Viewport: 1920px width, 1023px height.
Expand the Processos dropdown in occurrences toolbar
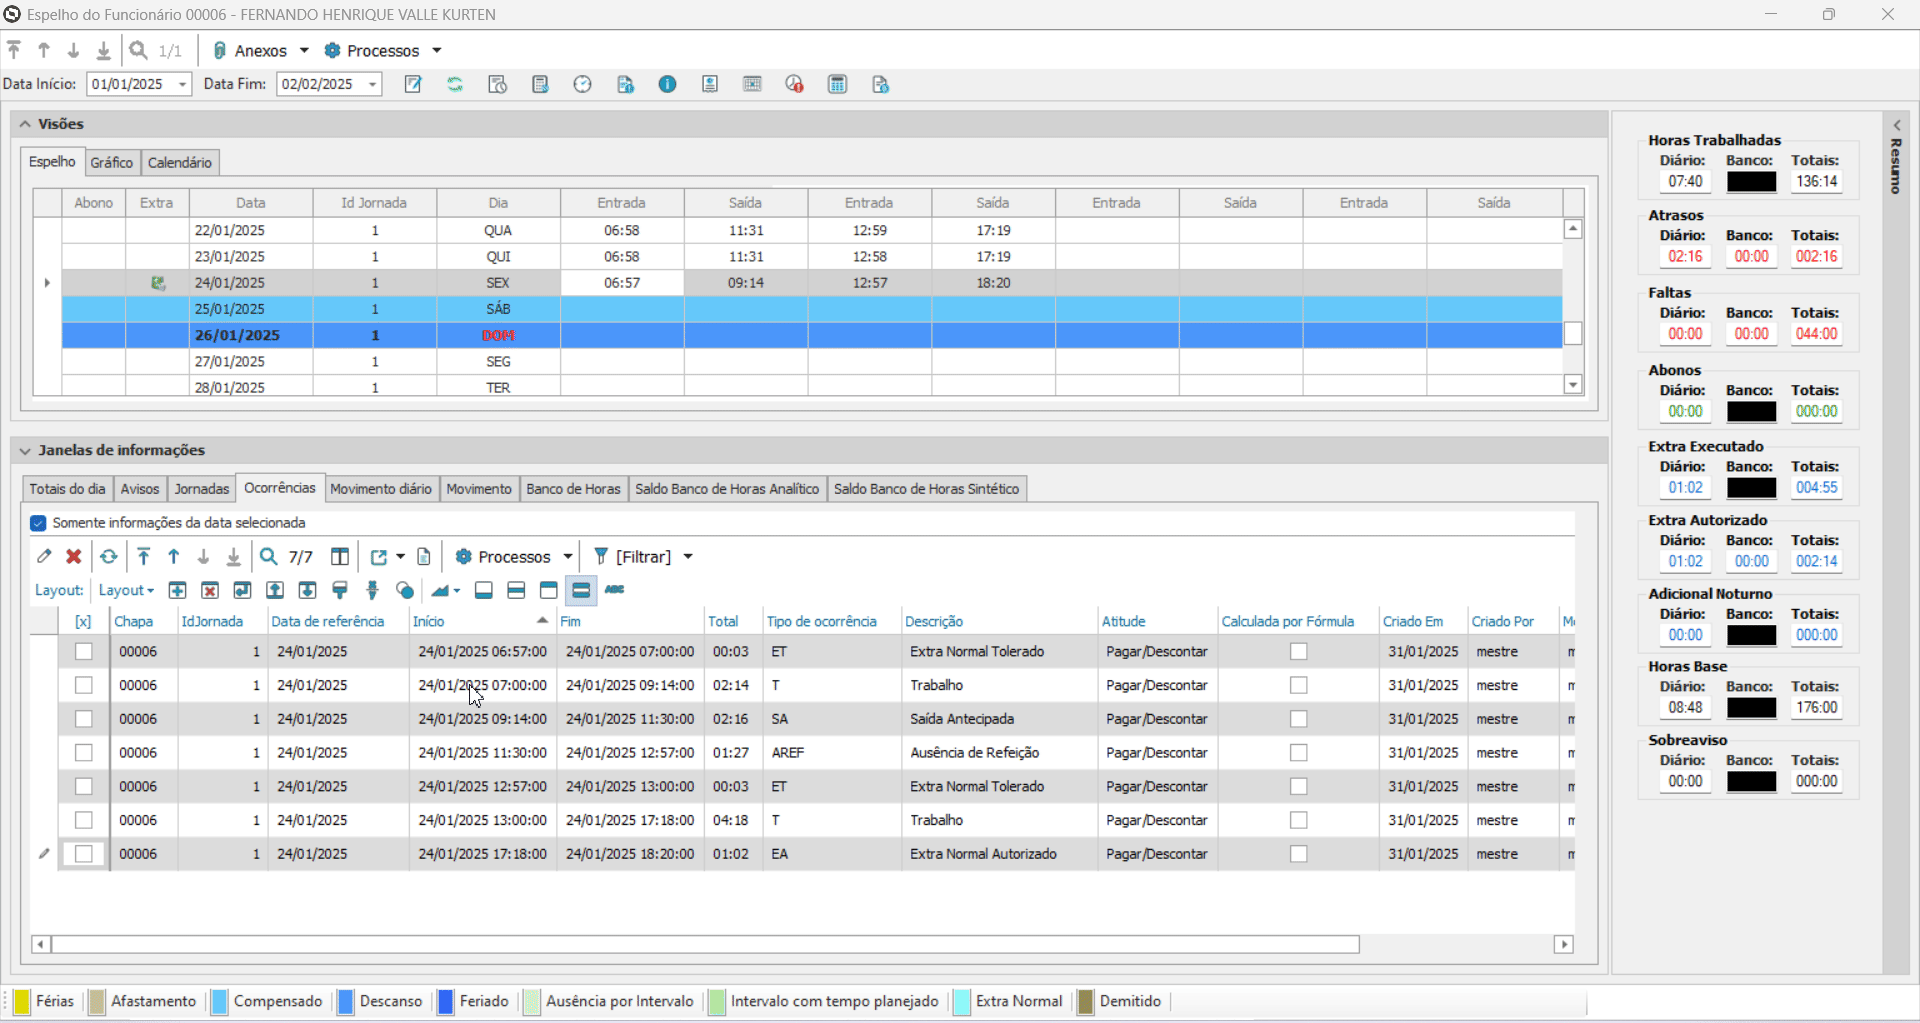coord(567,557)
